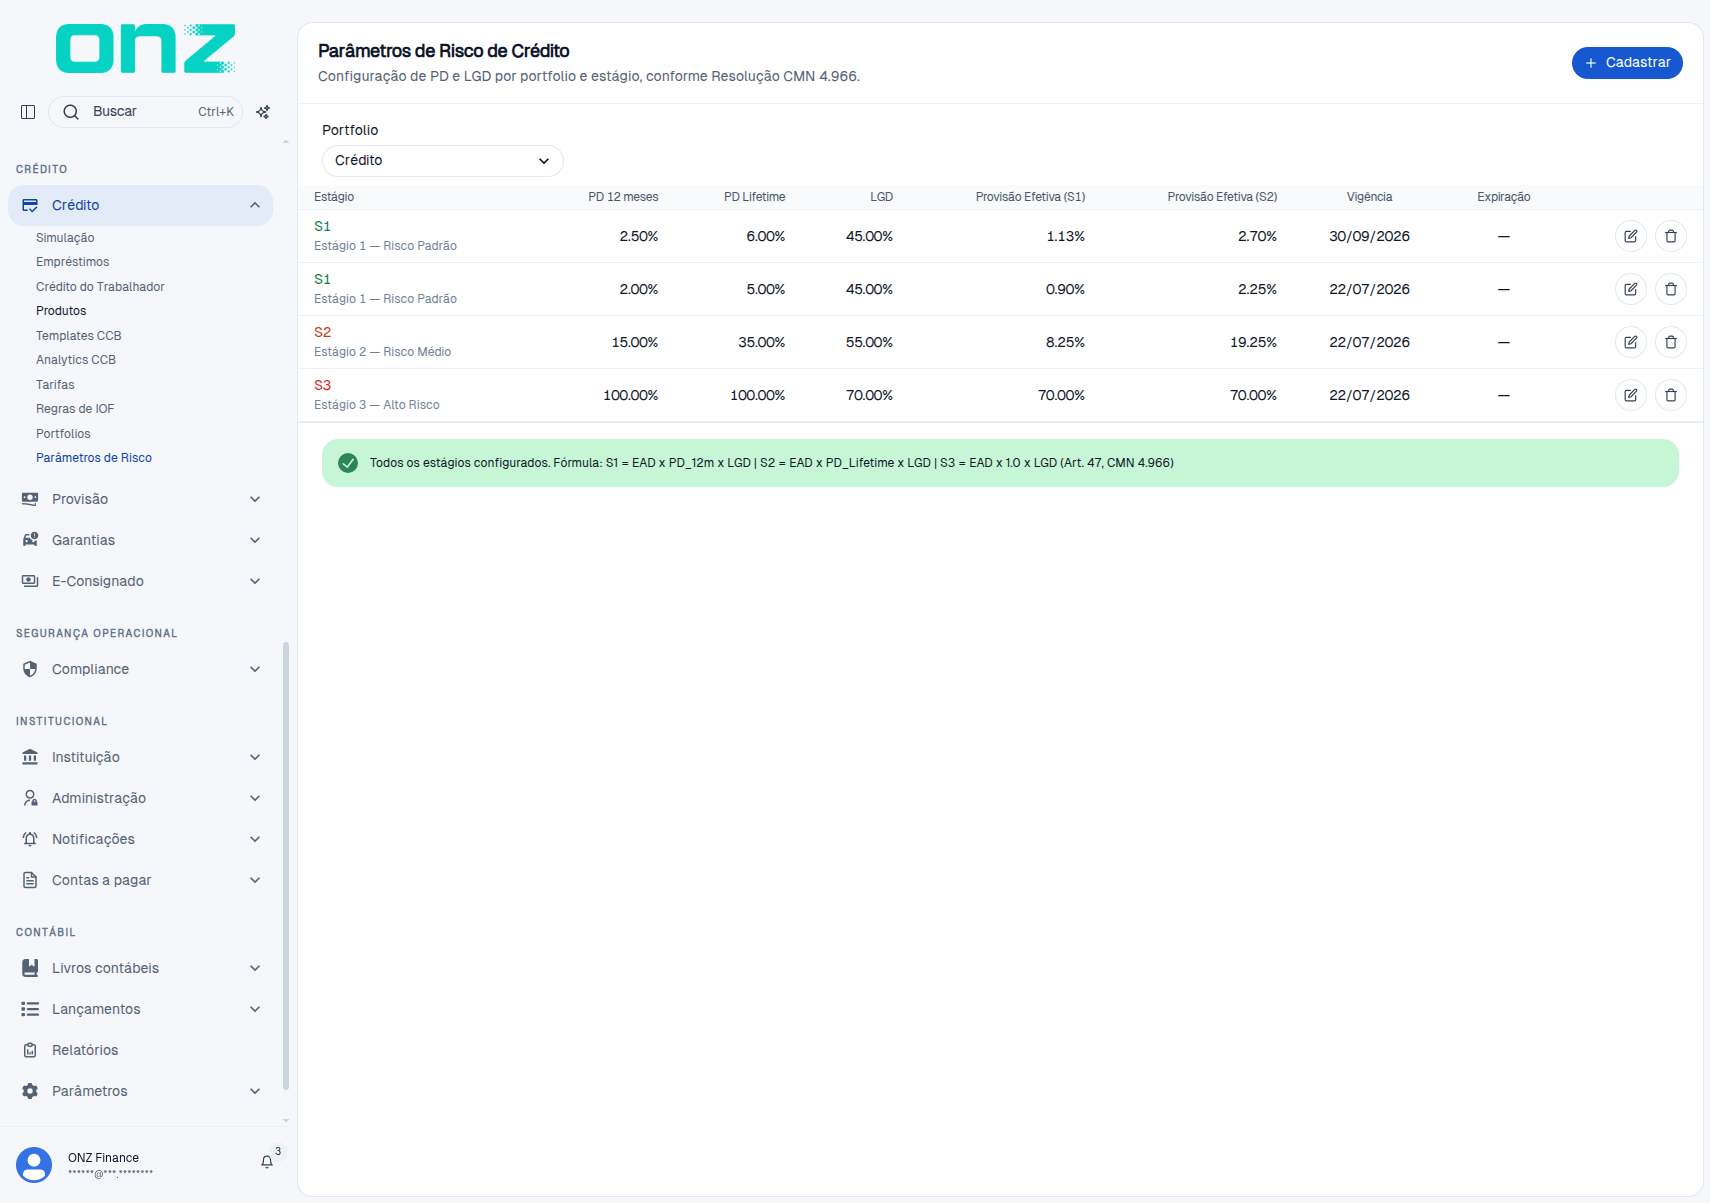The height and width of the screenshot is (1203, 1710).
Task: Click the ONZ Finance user avatar
Action: point(34,1165)
